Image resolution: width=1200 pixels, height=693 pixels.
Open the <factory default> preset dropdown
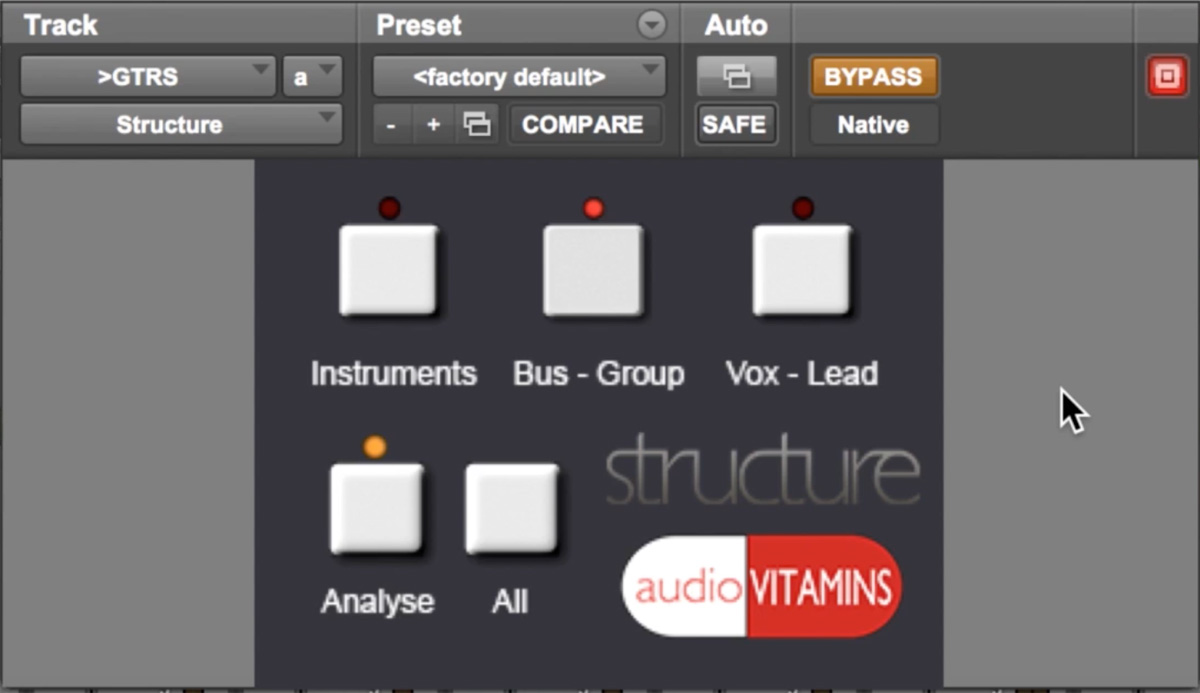pyautogui.click(x=519, y=77)
